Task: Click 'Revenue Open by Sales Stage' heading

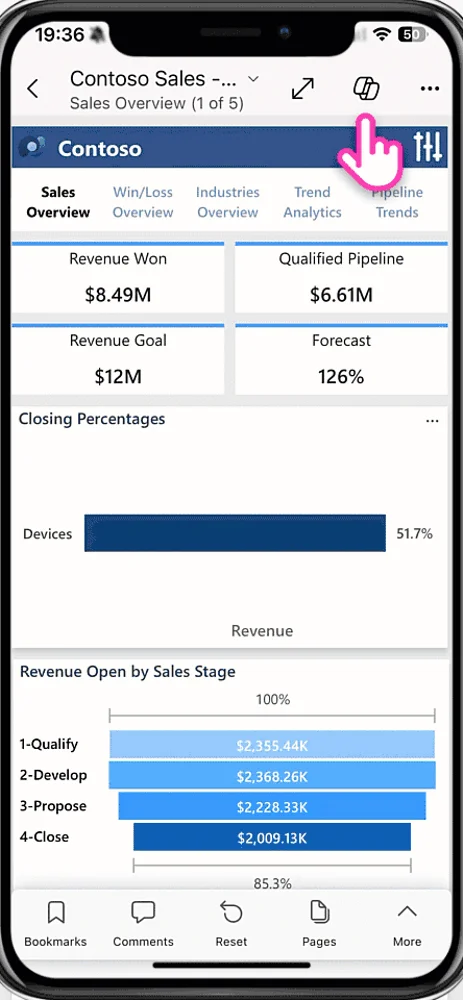Action: 128,672
